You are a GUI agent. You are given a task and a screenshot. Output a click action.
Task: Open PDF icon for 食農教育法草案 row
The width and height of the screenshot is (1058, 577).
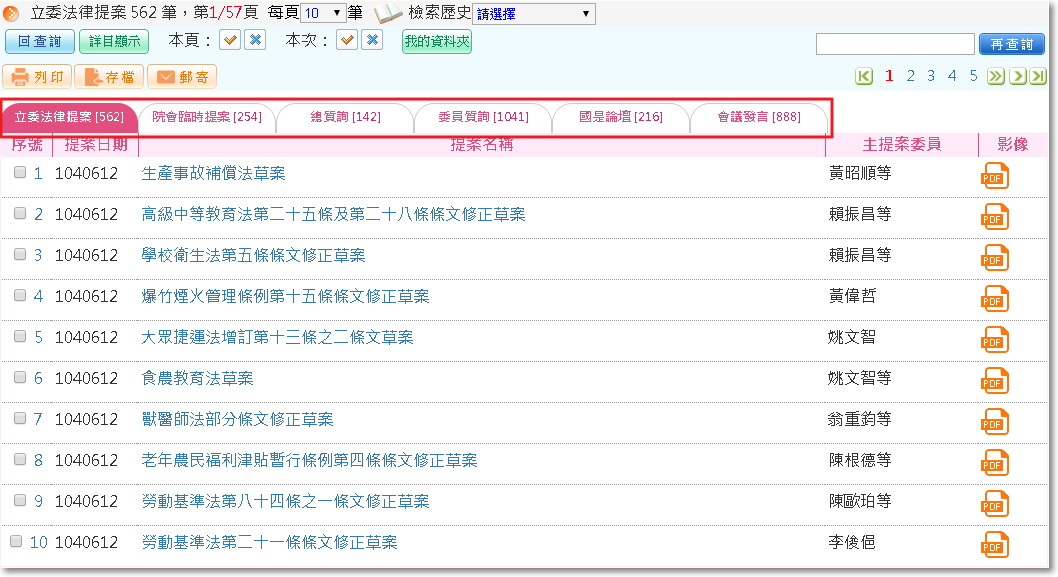coord(994,380)
